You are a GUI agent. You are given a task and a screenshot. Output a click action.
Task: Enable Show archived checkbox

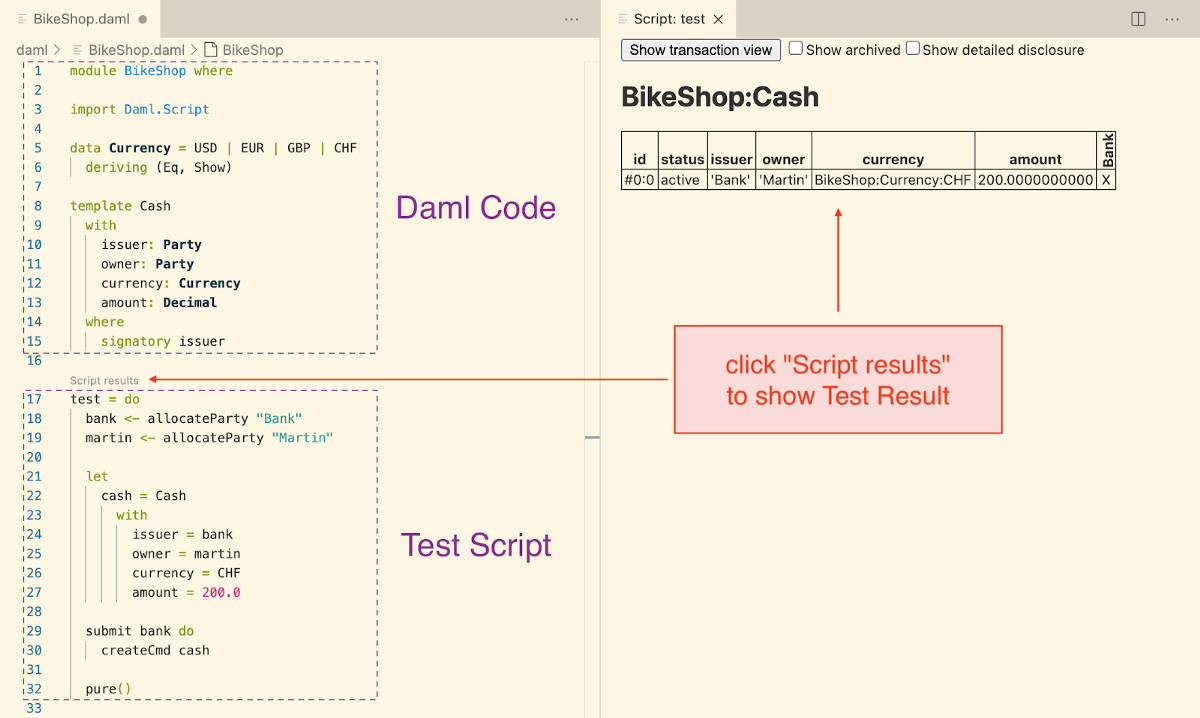796,48
